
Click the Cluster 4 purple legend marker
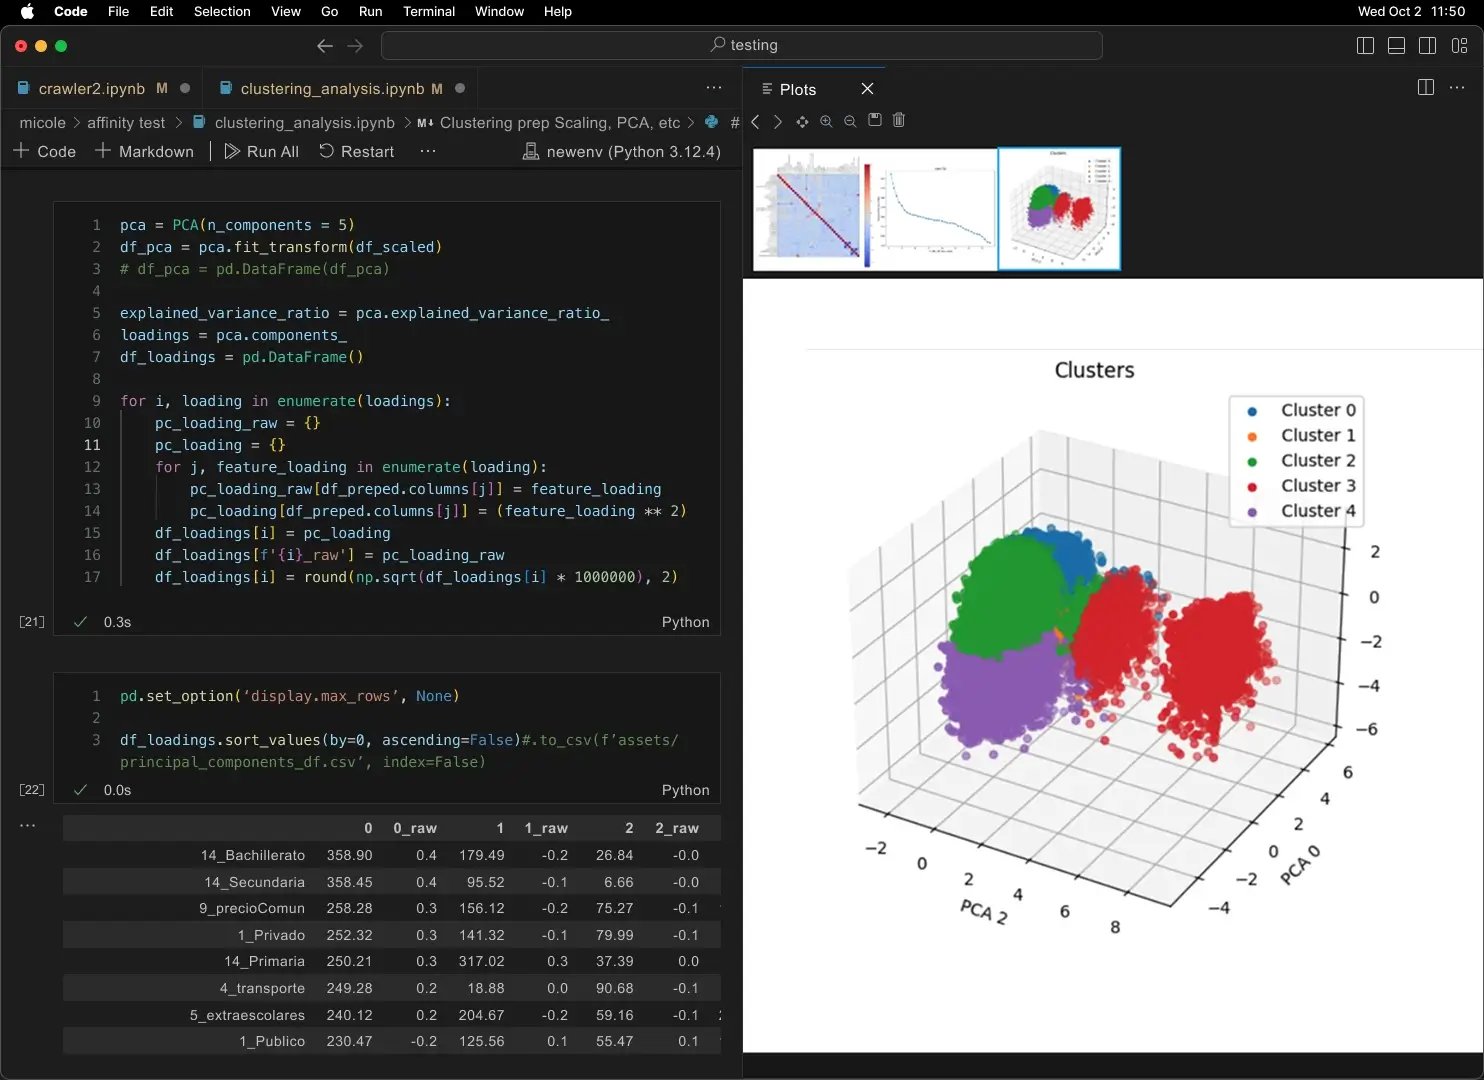point(1252,512)
